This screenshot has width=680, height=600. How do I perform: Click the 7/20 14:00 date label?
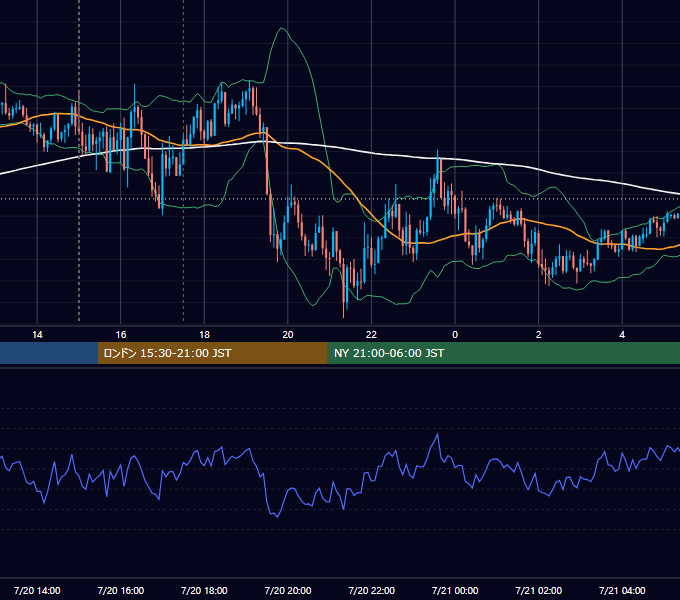click(x=37, y=590)
